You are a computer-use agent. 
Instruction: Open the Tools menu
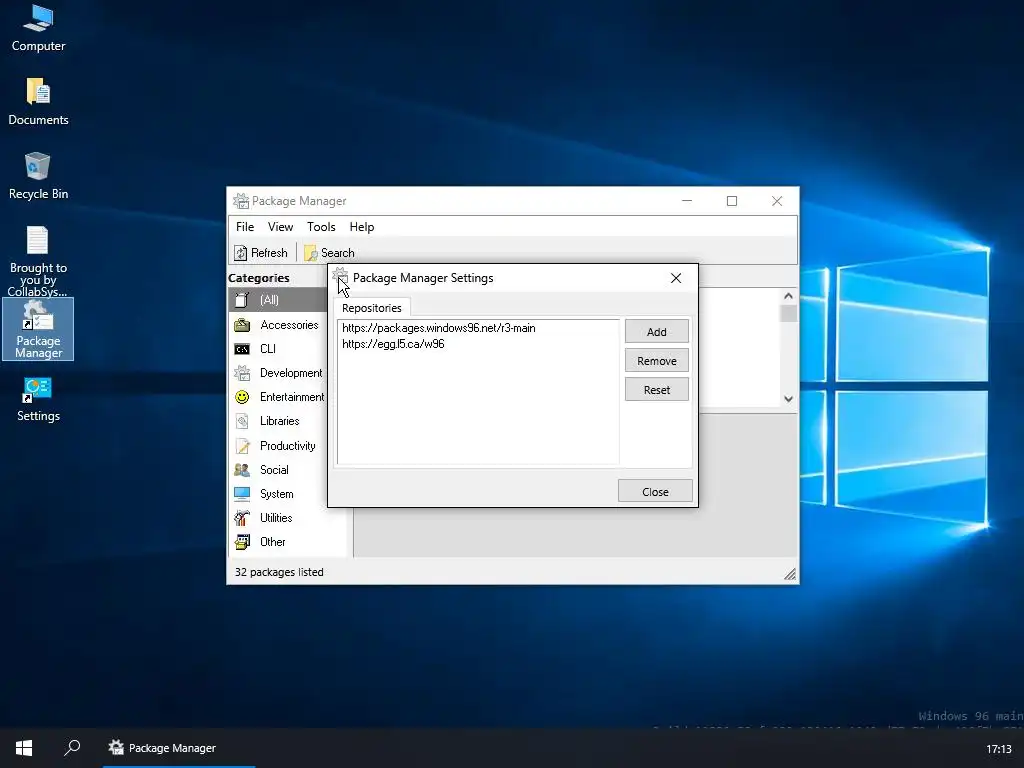click(x=321, y=227)
